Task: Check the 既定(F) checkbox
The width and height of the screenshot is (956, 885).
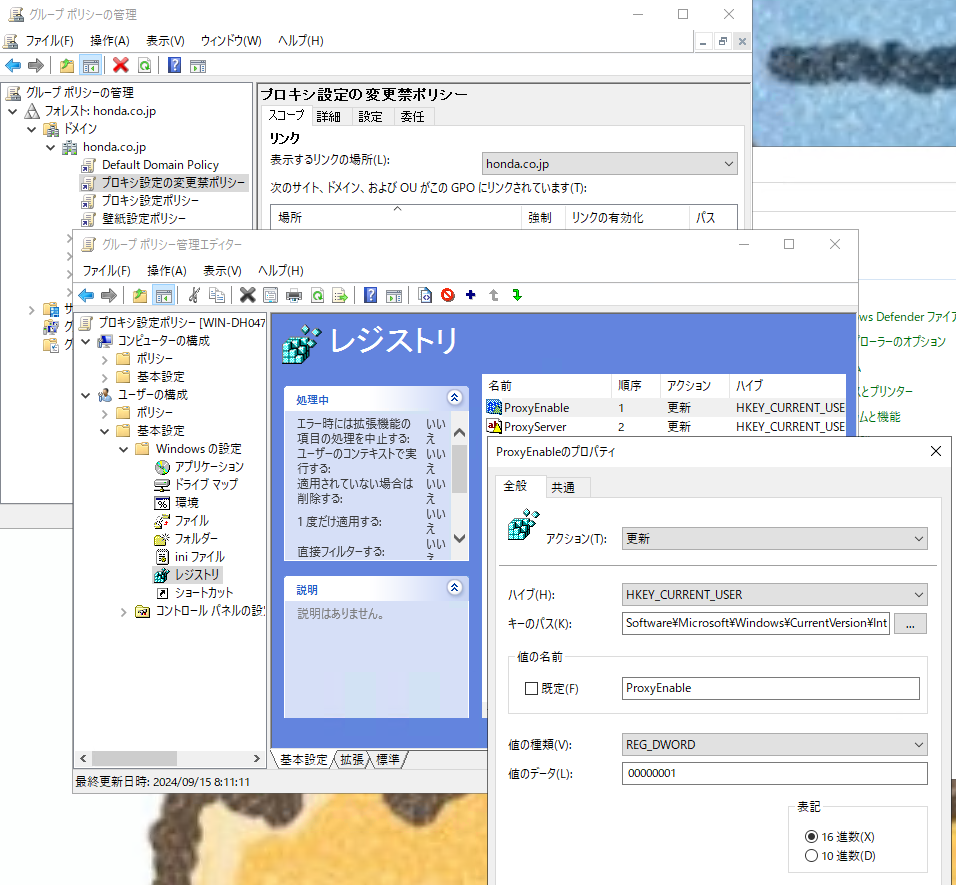Action: pyautogui.click(x=531, y=688)
